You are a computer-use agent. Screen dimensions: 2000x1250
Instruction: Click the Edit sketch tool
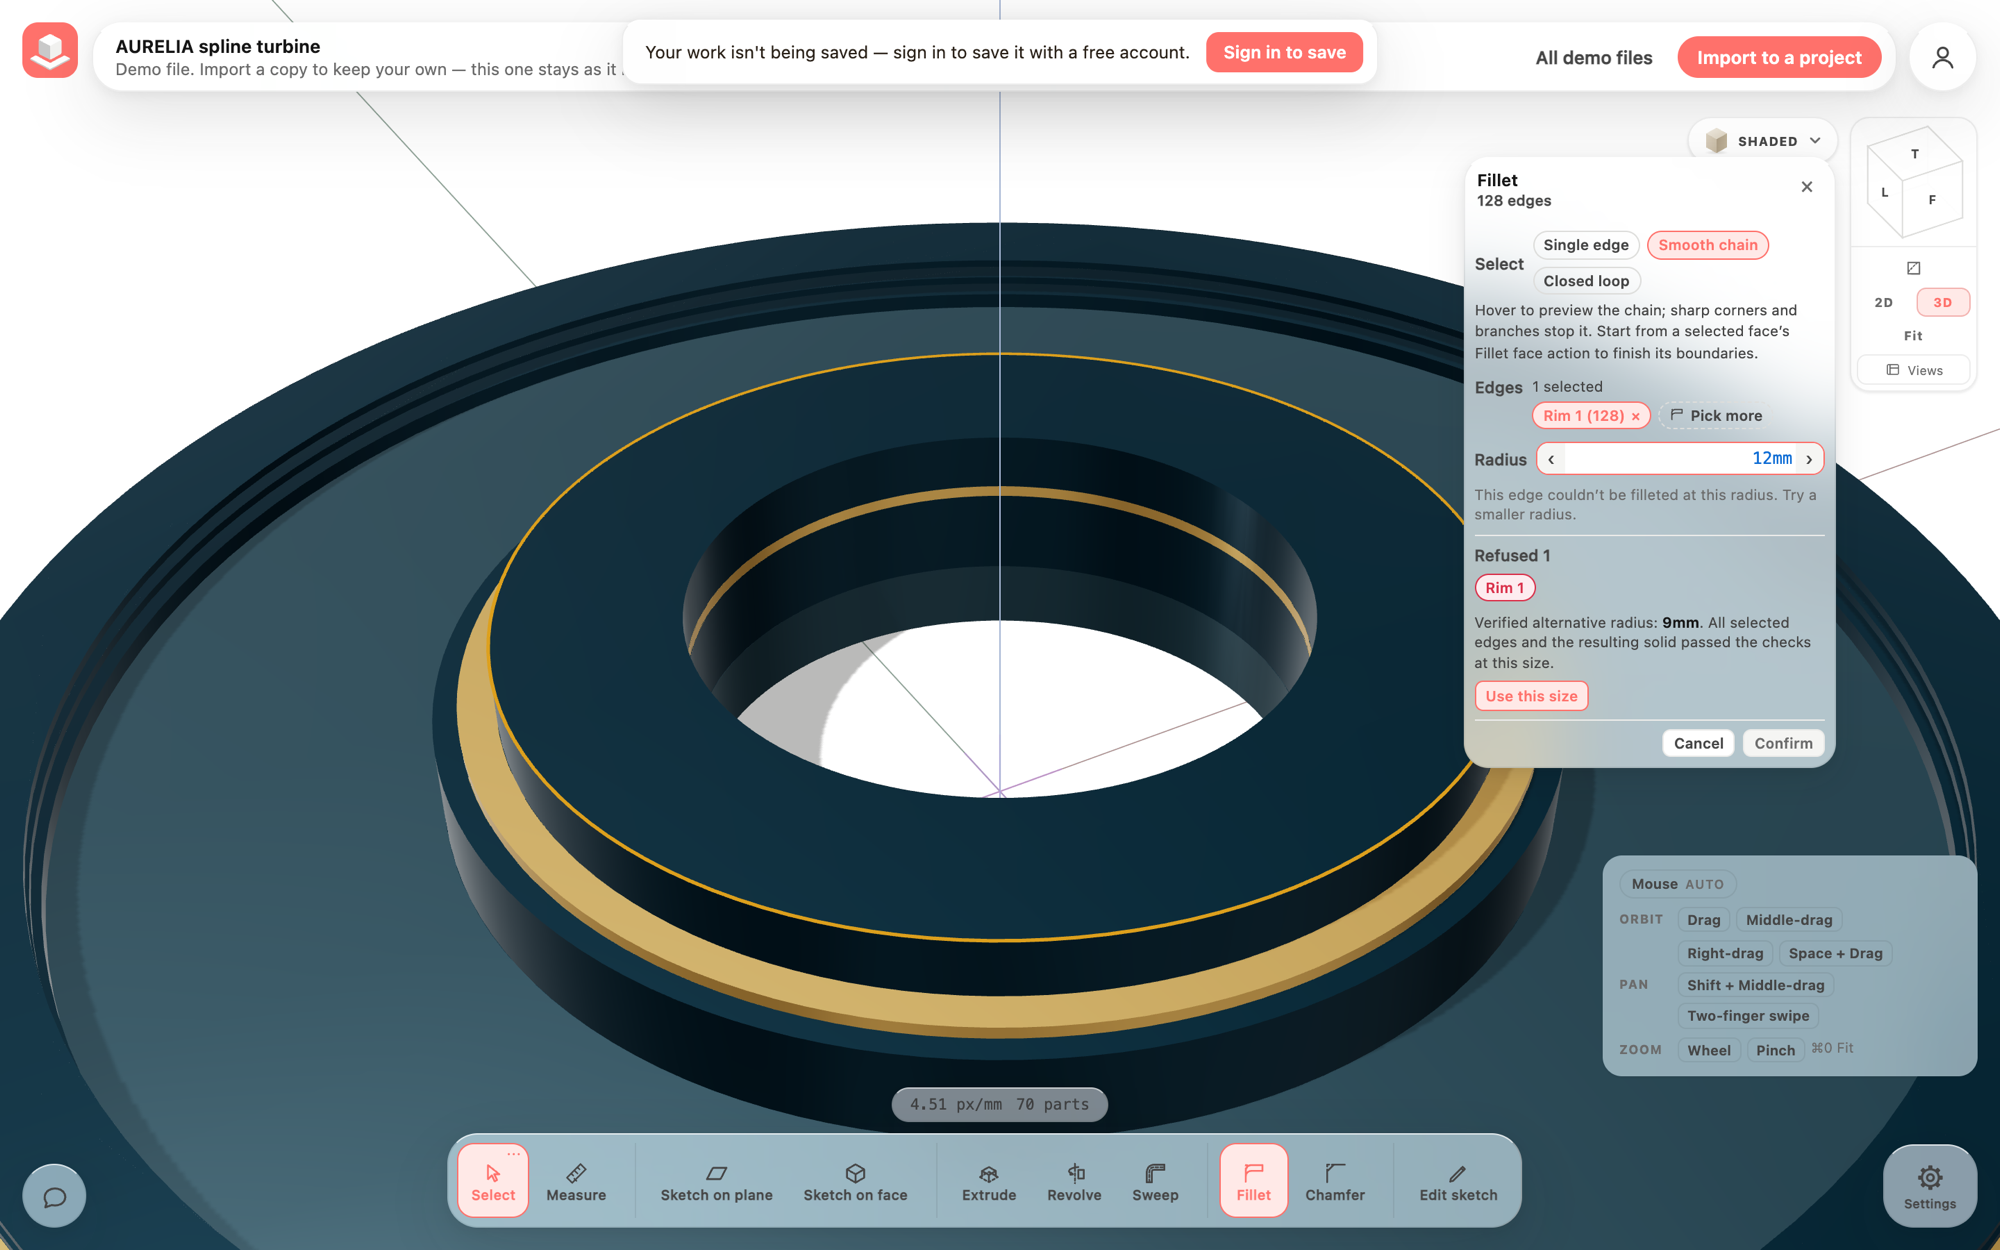(x=1458, y=1181)
